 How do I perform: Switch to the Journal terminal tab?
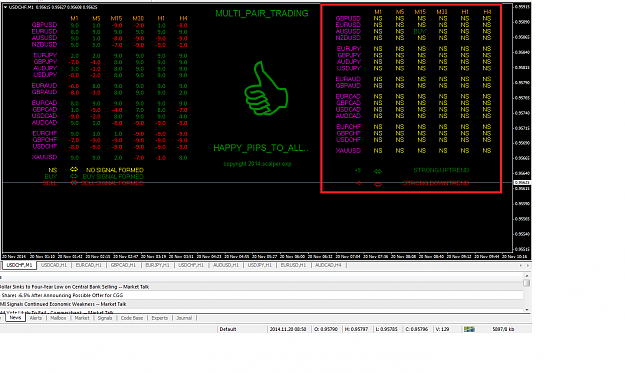tap(184, 318)
